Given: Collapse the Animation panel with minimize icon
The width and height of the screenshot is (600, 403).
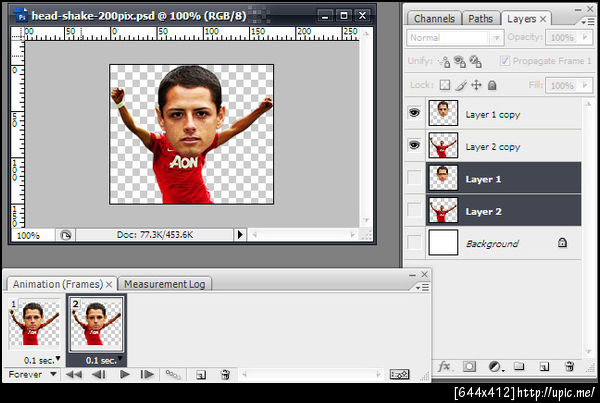Looking at the screenshot, I should tap(412, 275).
